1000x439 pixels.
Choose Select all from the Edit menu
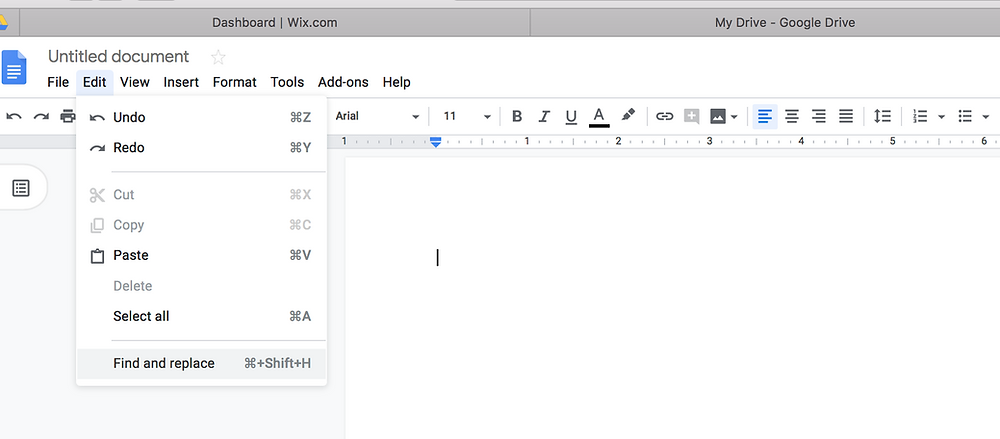click(x=202, y=316)
